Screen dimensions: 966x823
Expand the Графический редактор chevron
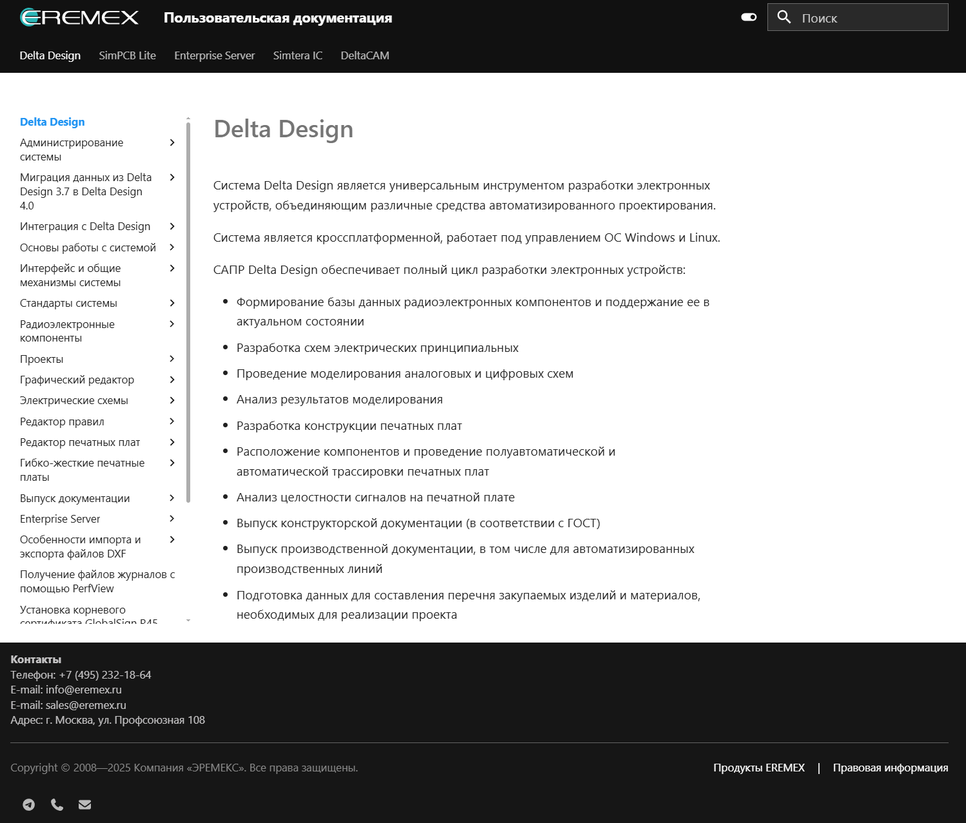pyautogui.click(x=172, y=380)
